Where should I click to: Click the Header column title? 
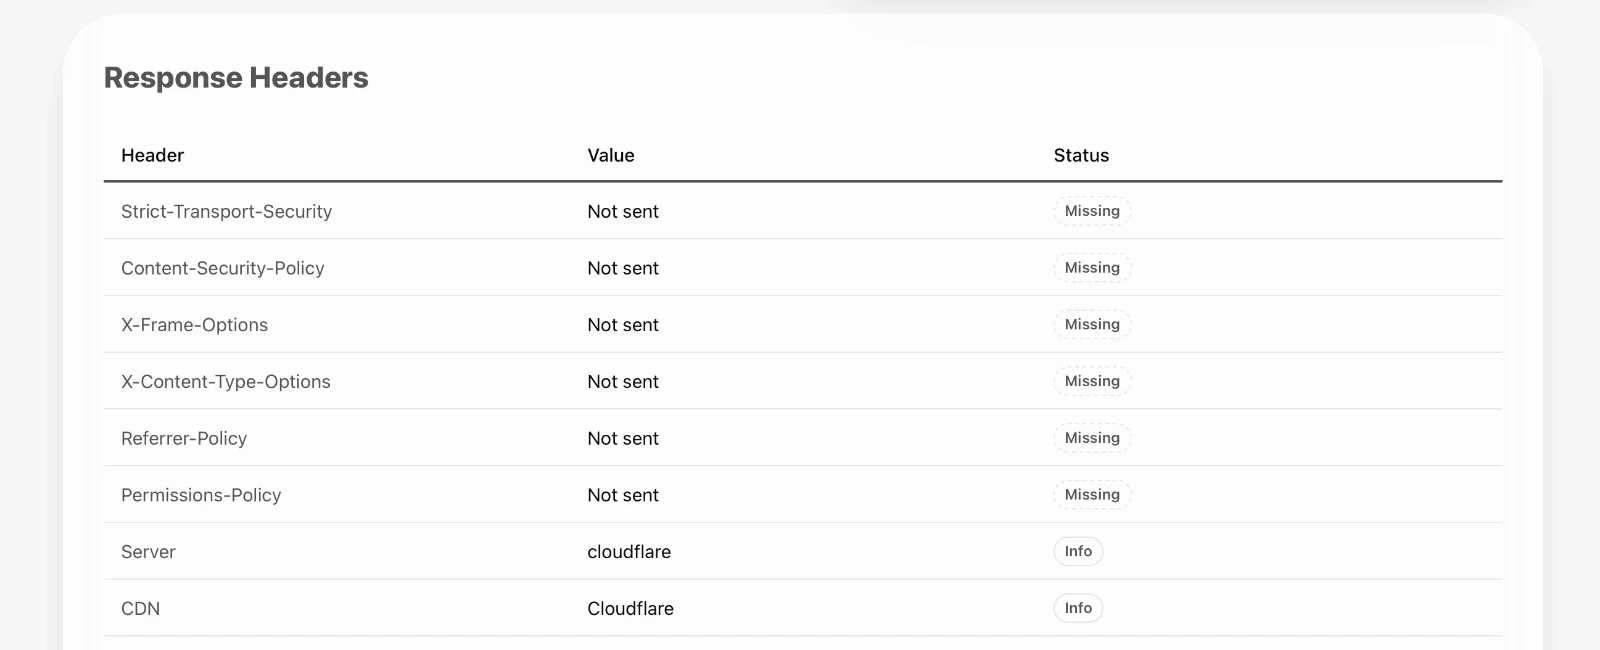tap(153, 155)
